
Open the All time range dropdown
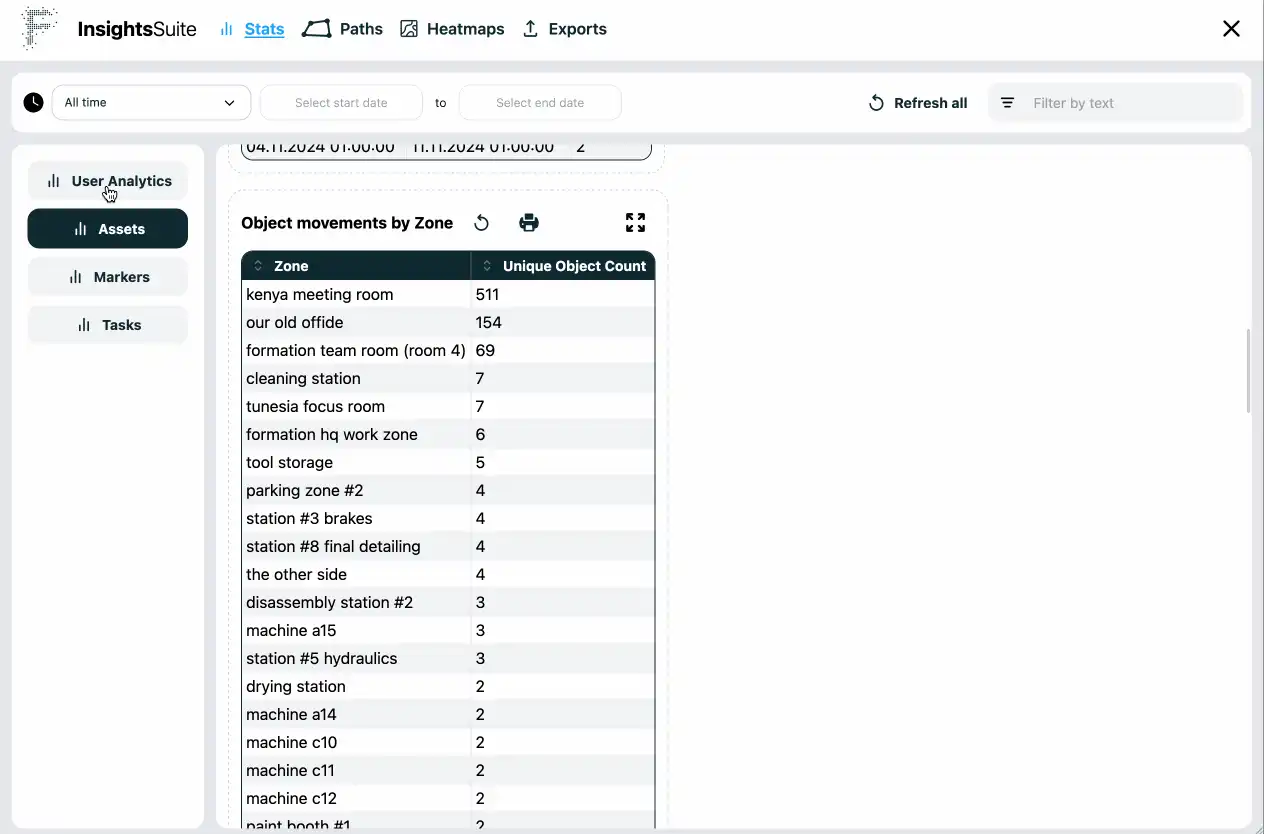150,102
